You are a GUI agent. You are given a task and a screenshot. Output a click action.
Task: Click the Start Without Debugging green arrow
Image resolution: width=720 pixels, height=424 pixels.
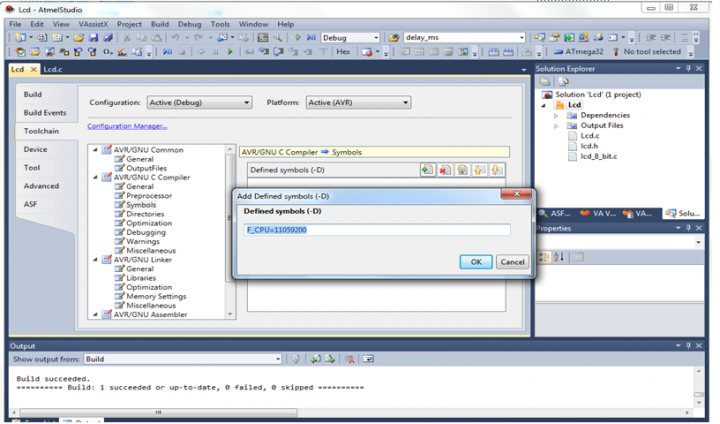pyautogui.click(x=297, y=38)
